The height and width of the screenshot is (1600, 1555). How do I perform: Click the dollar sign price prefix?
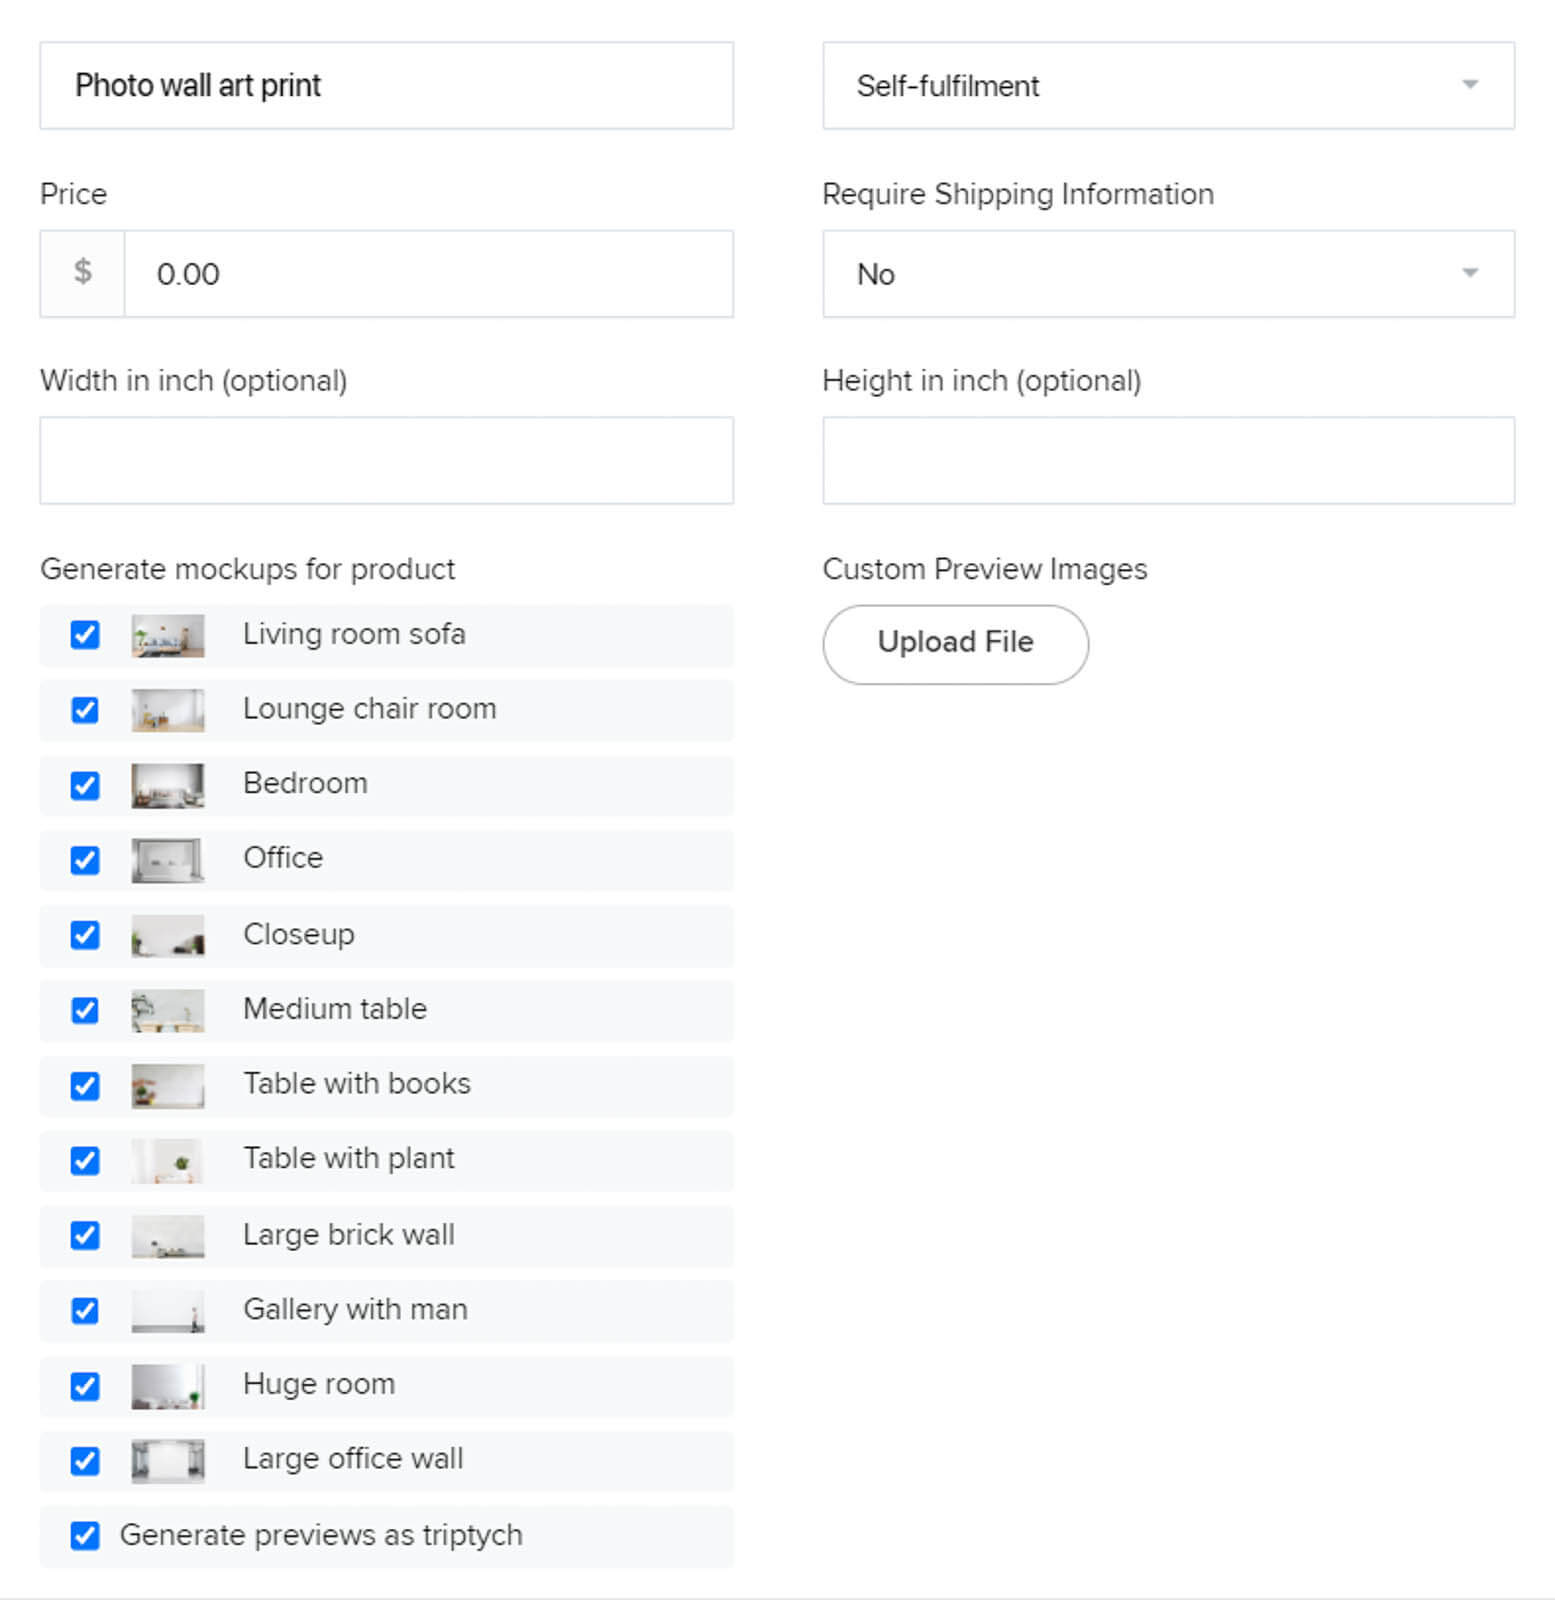83,273
